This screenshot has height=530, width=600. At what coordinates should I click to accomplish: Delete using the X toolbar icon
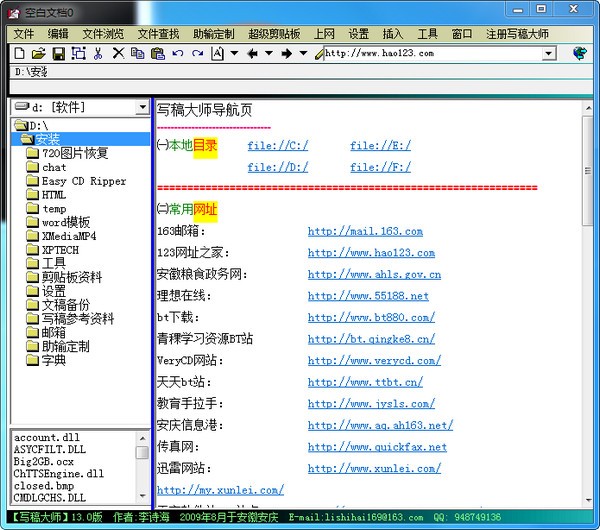coord(118,53)
